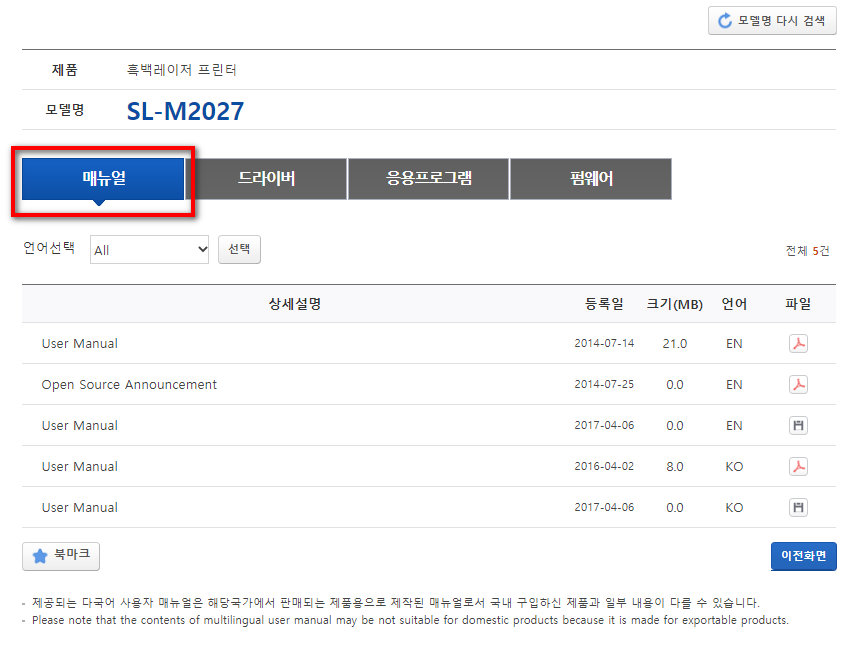Click the 선택 button next to language

[239, 249]
